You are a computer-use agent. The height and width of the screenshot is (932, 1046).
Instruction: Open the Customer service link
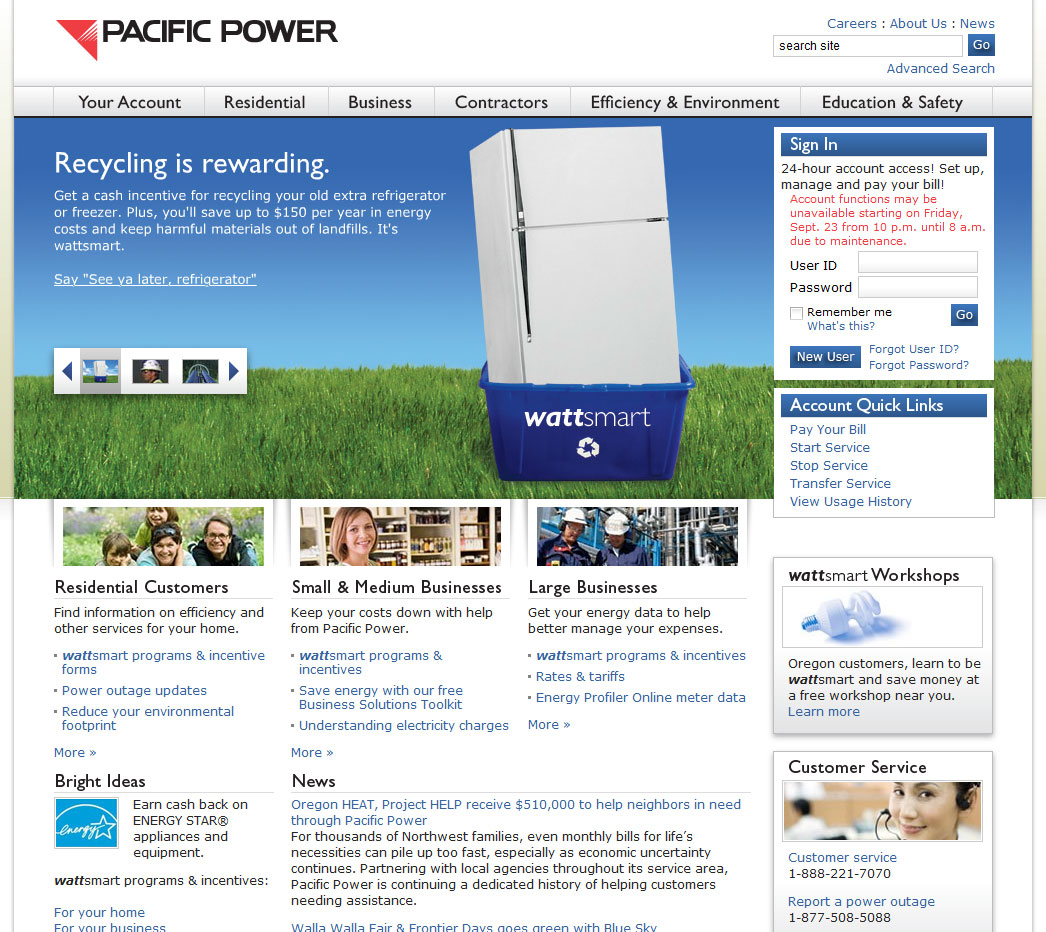[842, 857]
